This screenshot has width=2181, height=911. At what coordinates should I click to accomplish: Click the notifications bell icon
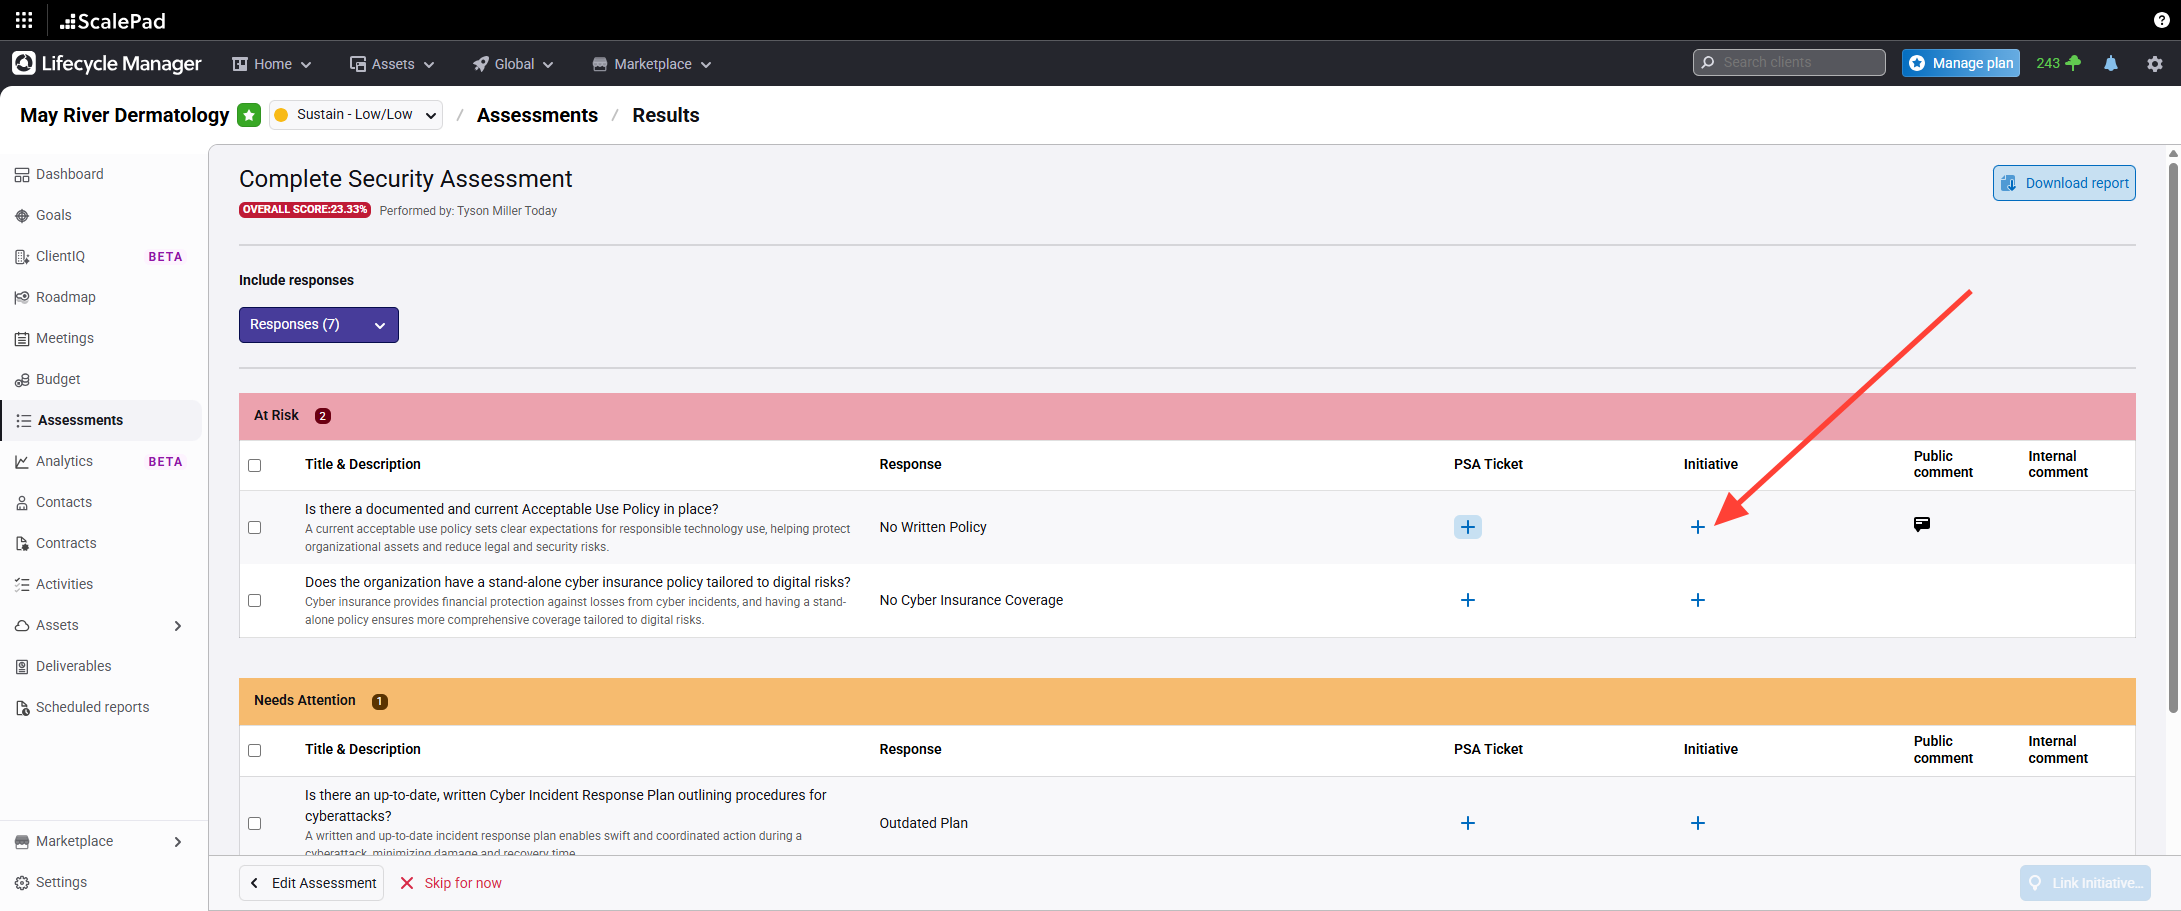click(x=2111, y=63)
